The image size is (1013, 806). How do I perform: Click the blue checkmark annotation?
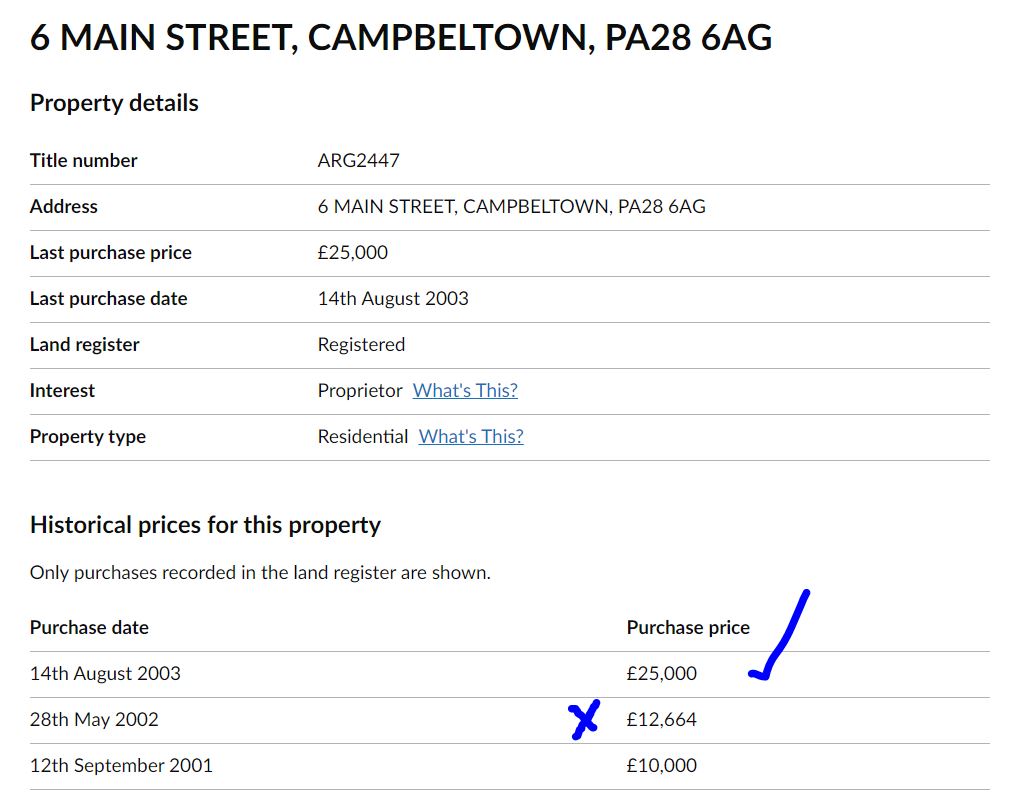[x=778, y=636]
